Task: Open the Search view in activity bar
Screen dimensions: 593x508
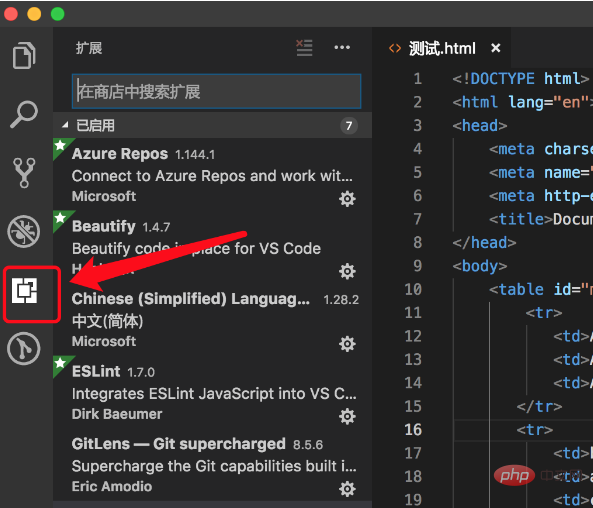Action: click(23, 114)
